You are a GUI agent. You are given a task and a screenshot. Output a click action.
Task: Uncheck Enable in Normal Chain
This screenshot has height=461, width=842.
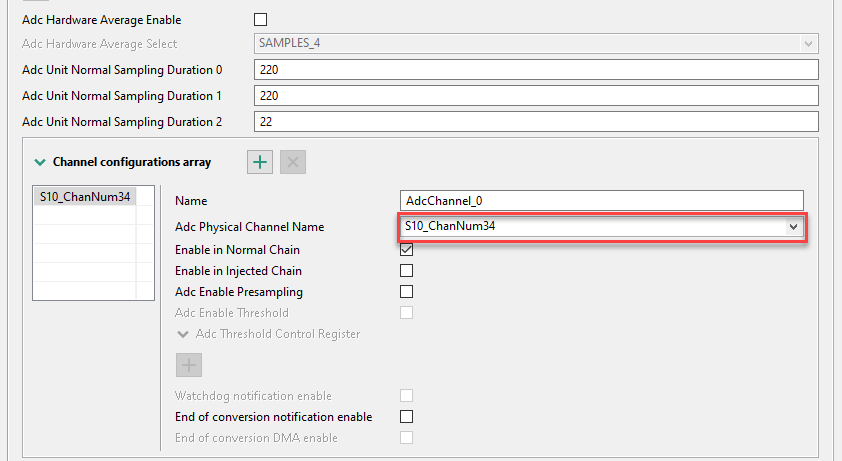407,249
